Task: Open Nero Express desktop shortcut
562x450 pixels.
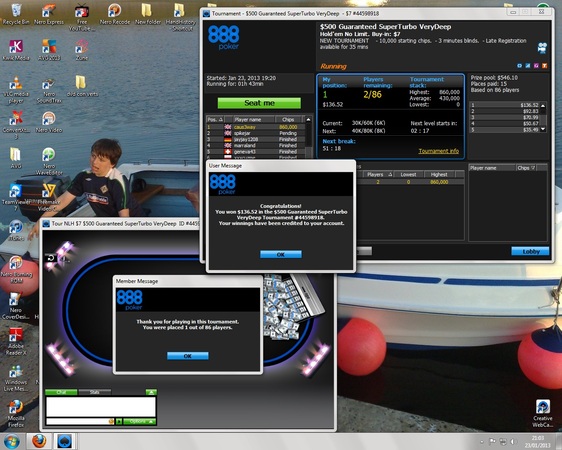Action: (x=49, y=14)
